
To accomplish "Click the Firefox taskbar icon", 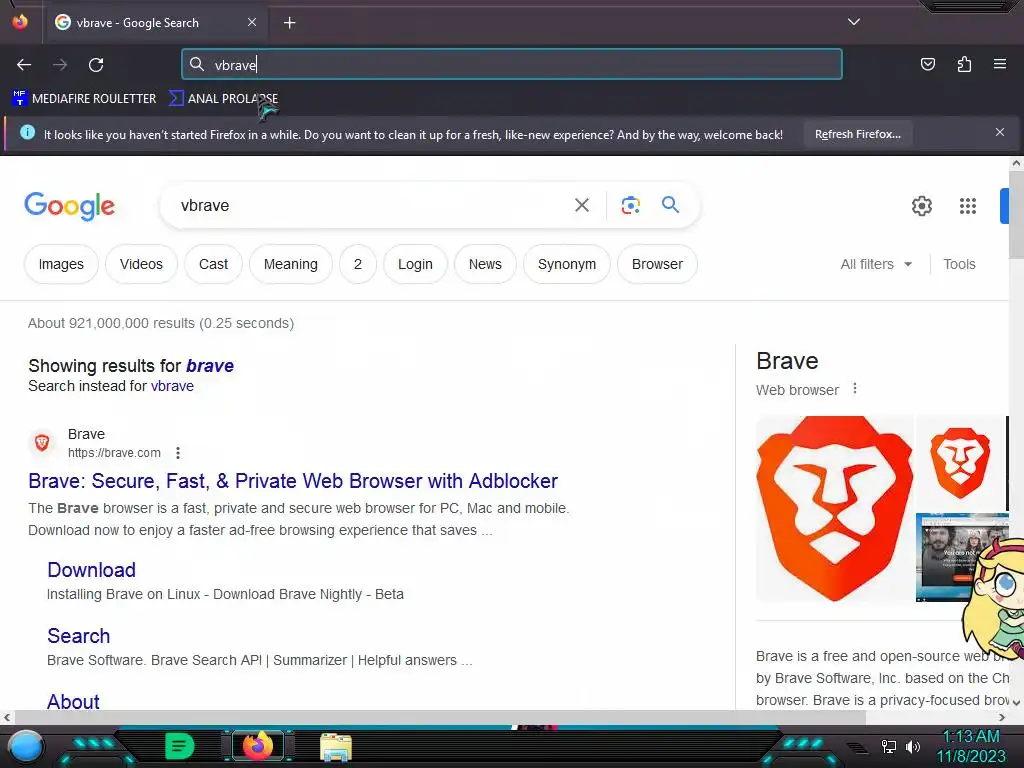I will click(x=257, y=746).
